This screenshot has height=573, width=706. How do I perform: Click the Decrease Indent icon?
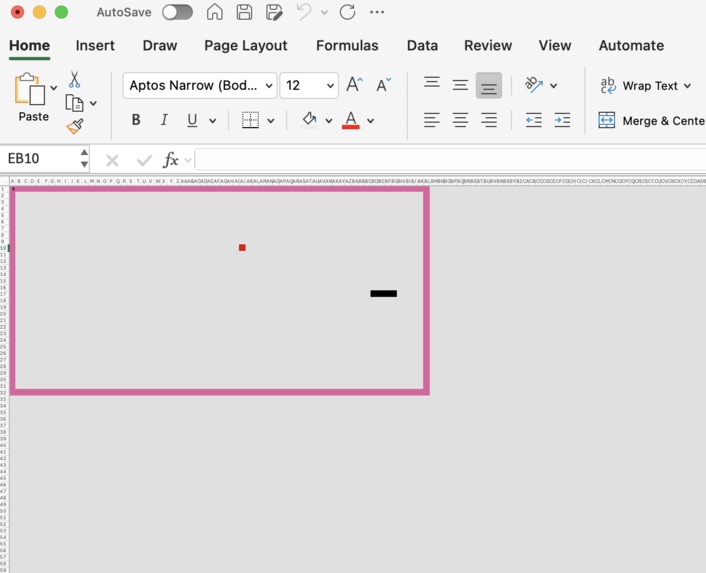tap(534, 120)
